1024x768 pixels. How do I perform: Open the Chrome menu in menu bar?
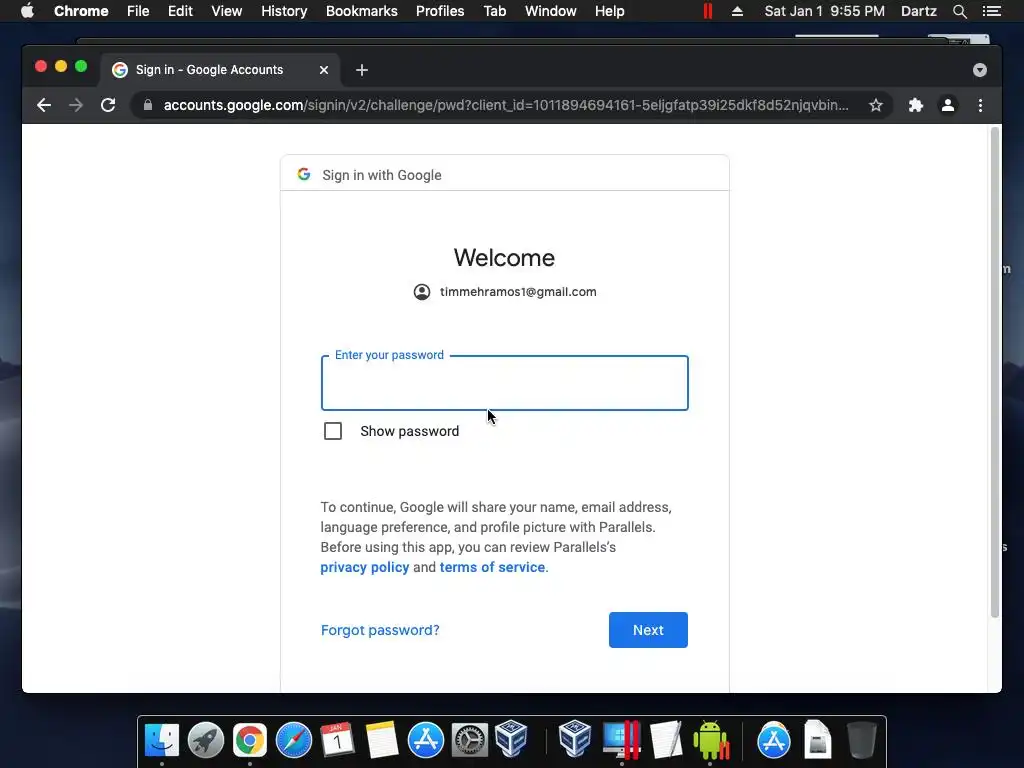pyautogui.click(x=81, y=11)
